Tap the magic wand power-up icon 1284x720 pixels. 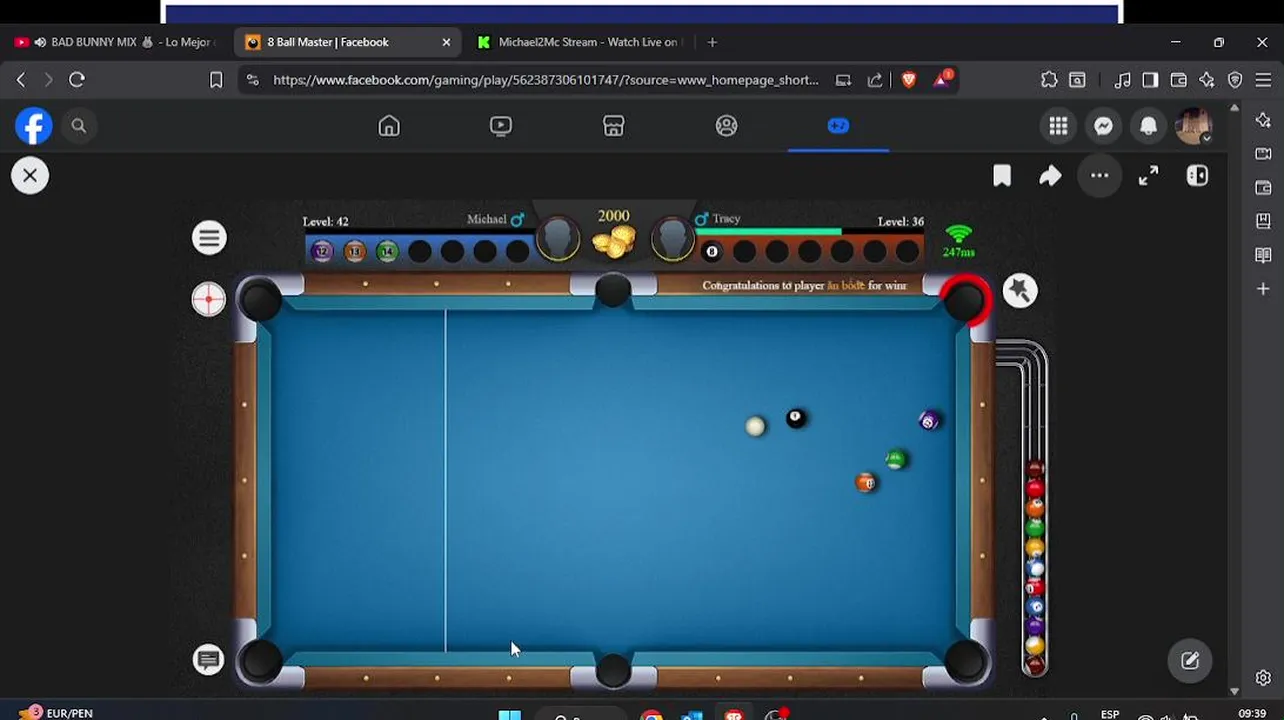coord(1020,291)
